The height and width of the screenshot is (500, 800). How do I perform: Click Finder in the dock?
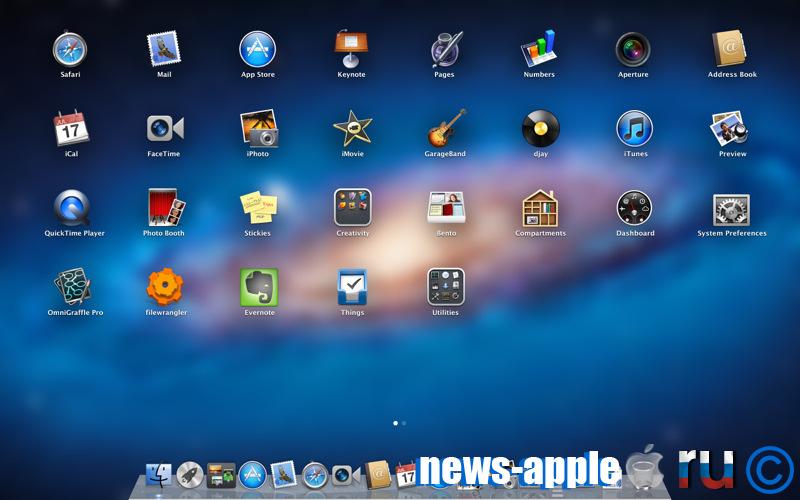pos(159,475)
